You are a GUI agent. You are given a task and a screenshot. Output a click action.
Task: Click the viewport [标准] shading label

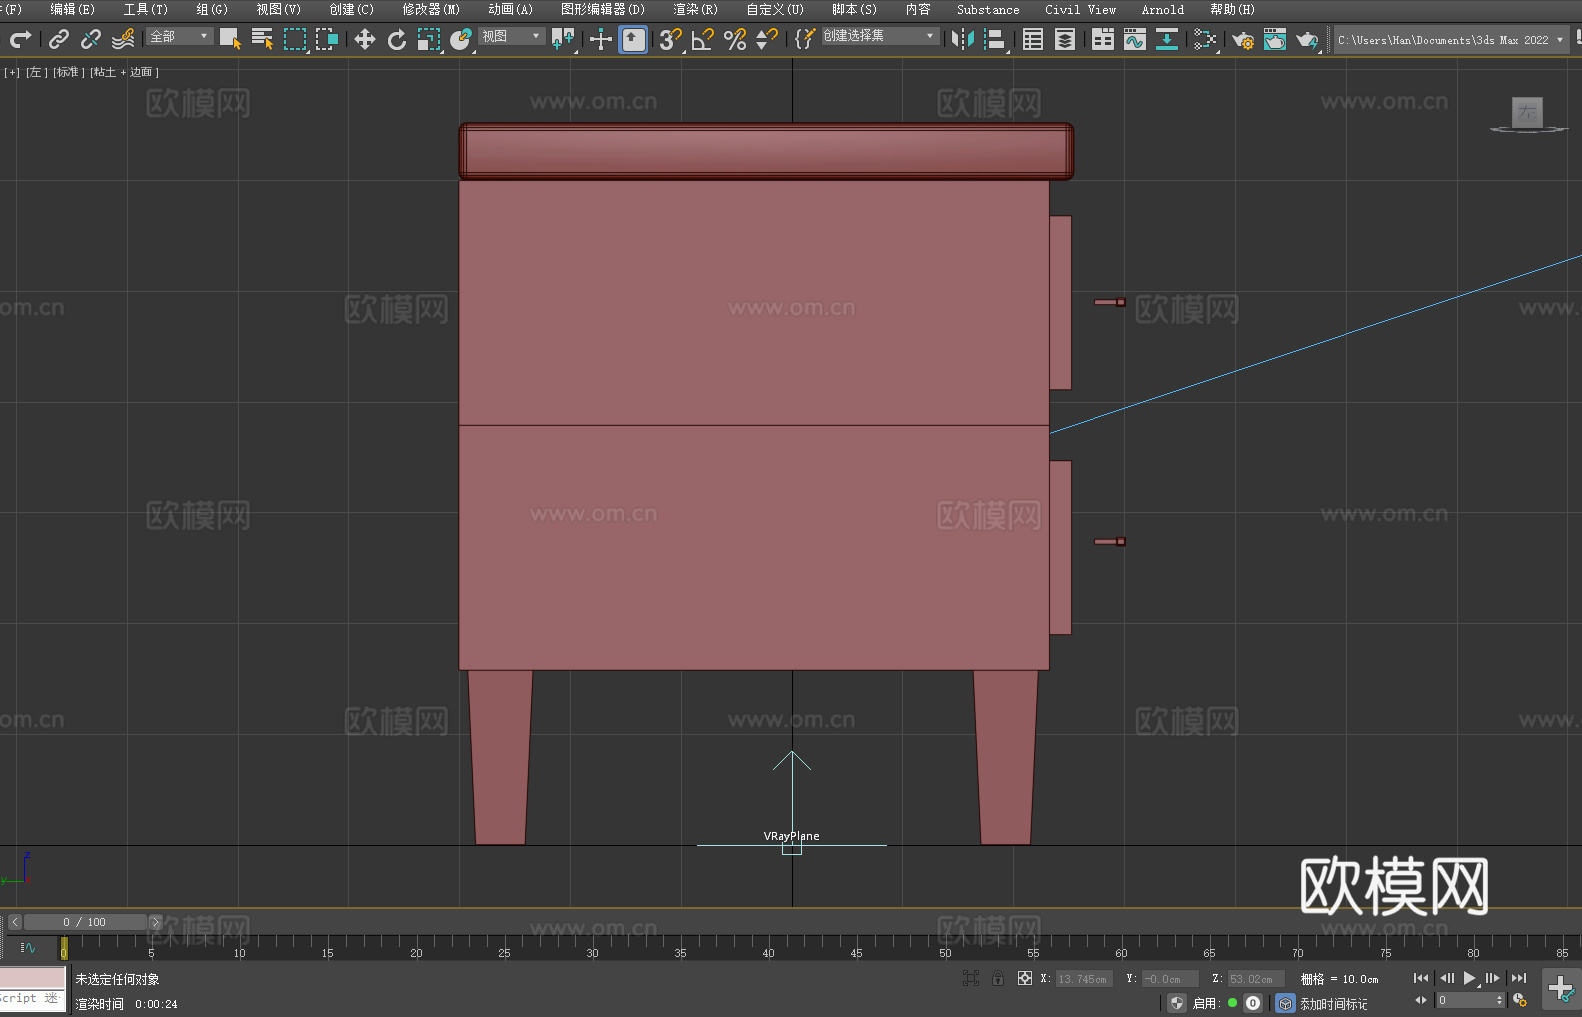coord(69,72)
